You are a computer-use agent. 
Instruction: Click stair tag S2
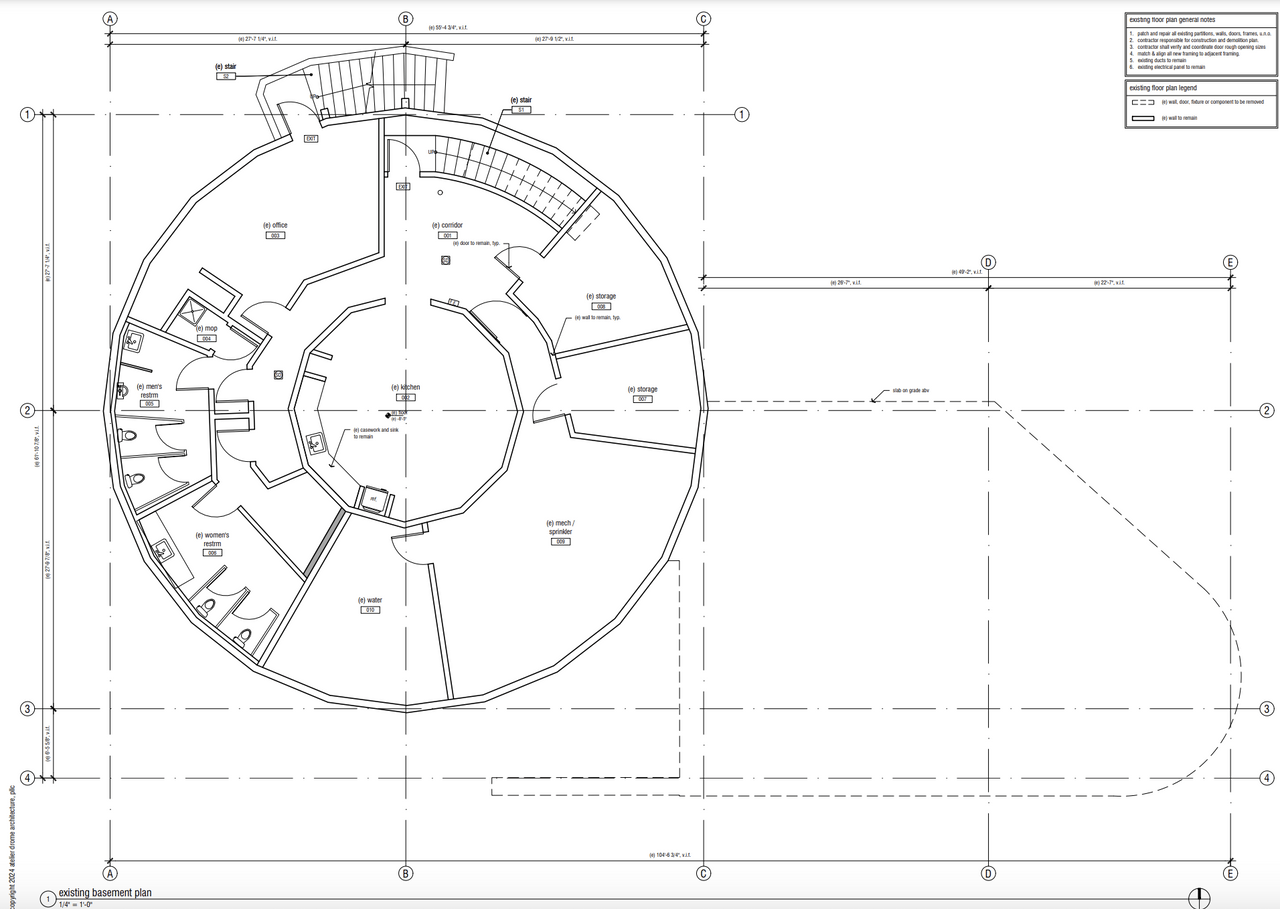pos(226,76)
